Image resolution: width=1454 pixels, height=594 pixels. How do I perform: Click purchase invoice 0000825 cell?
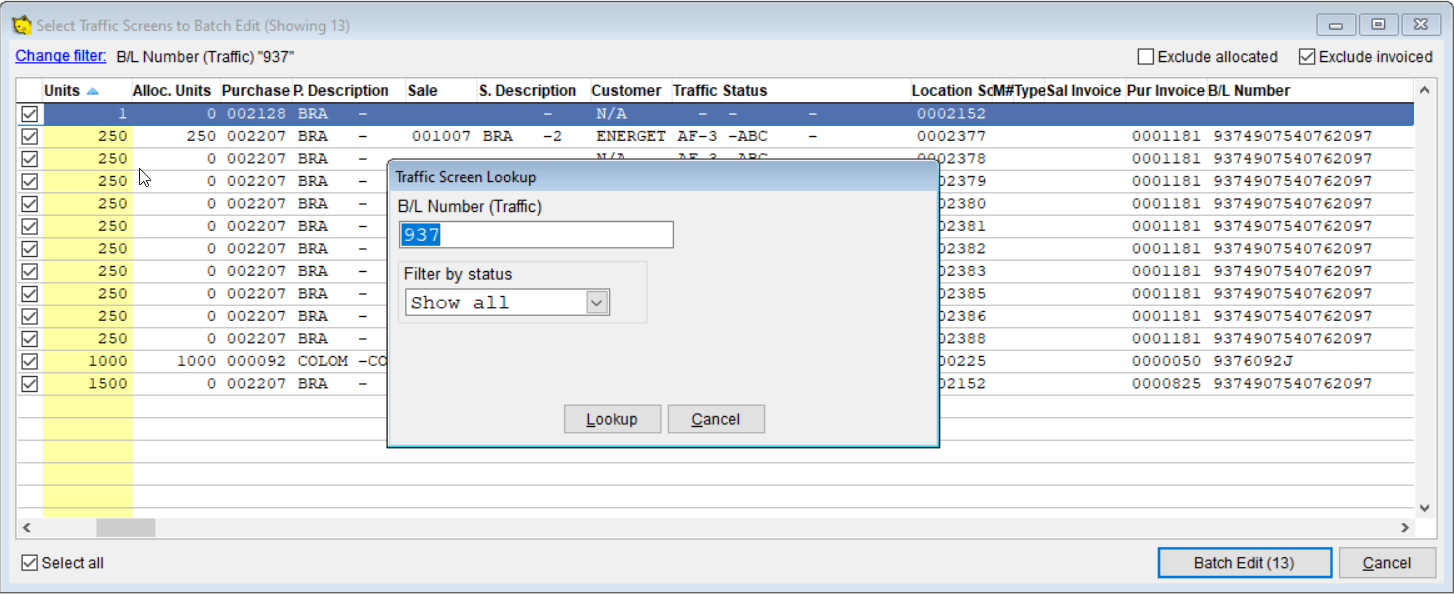click(x=1166, y=384)
